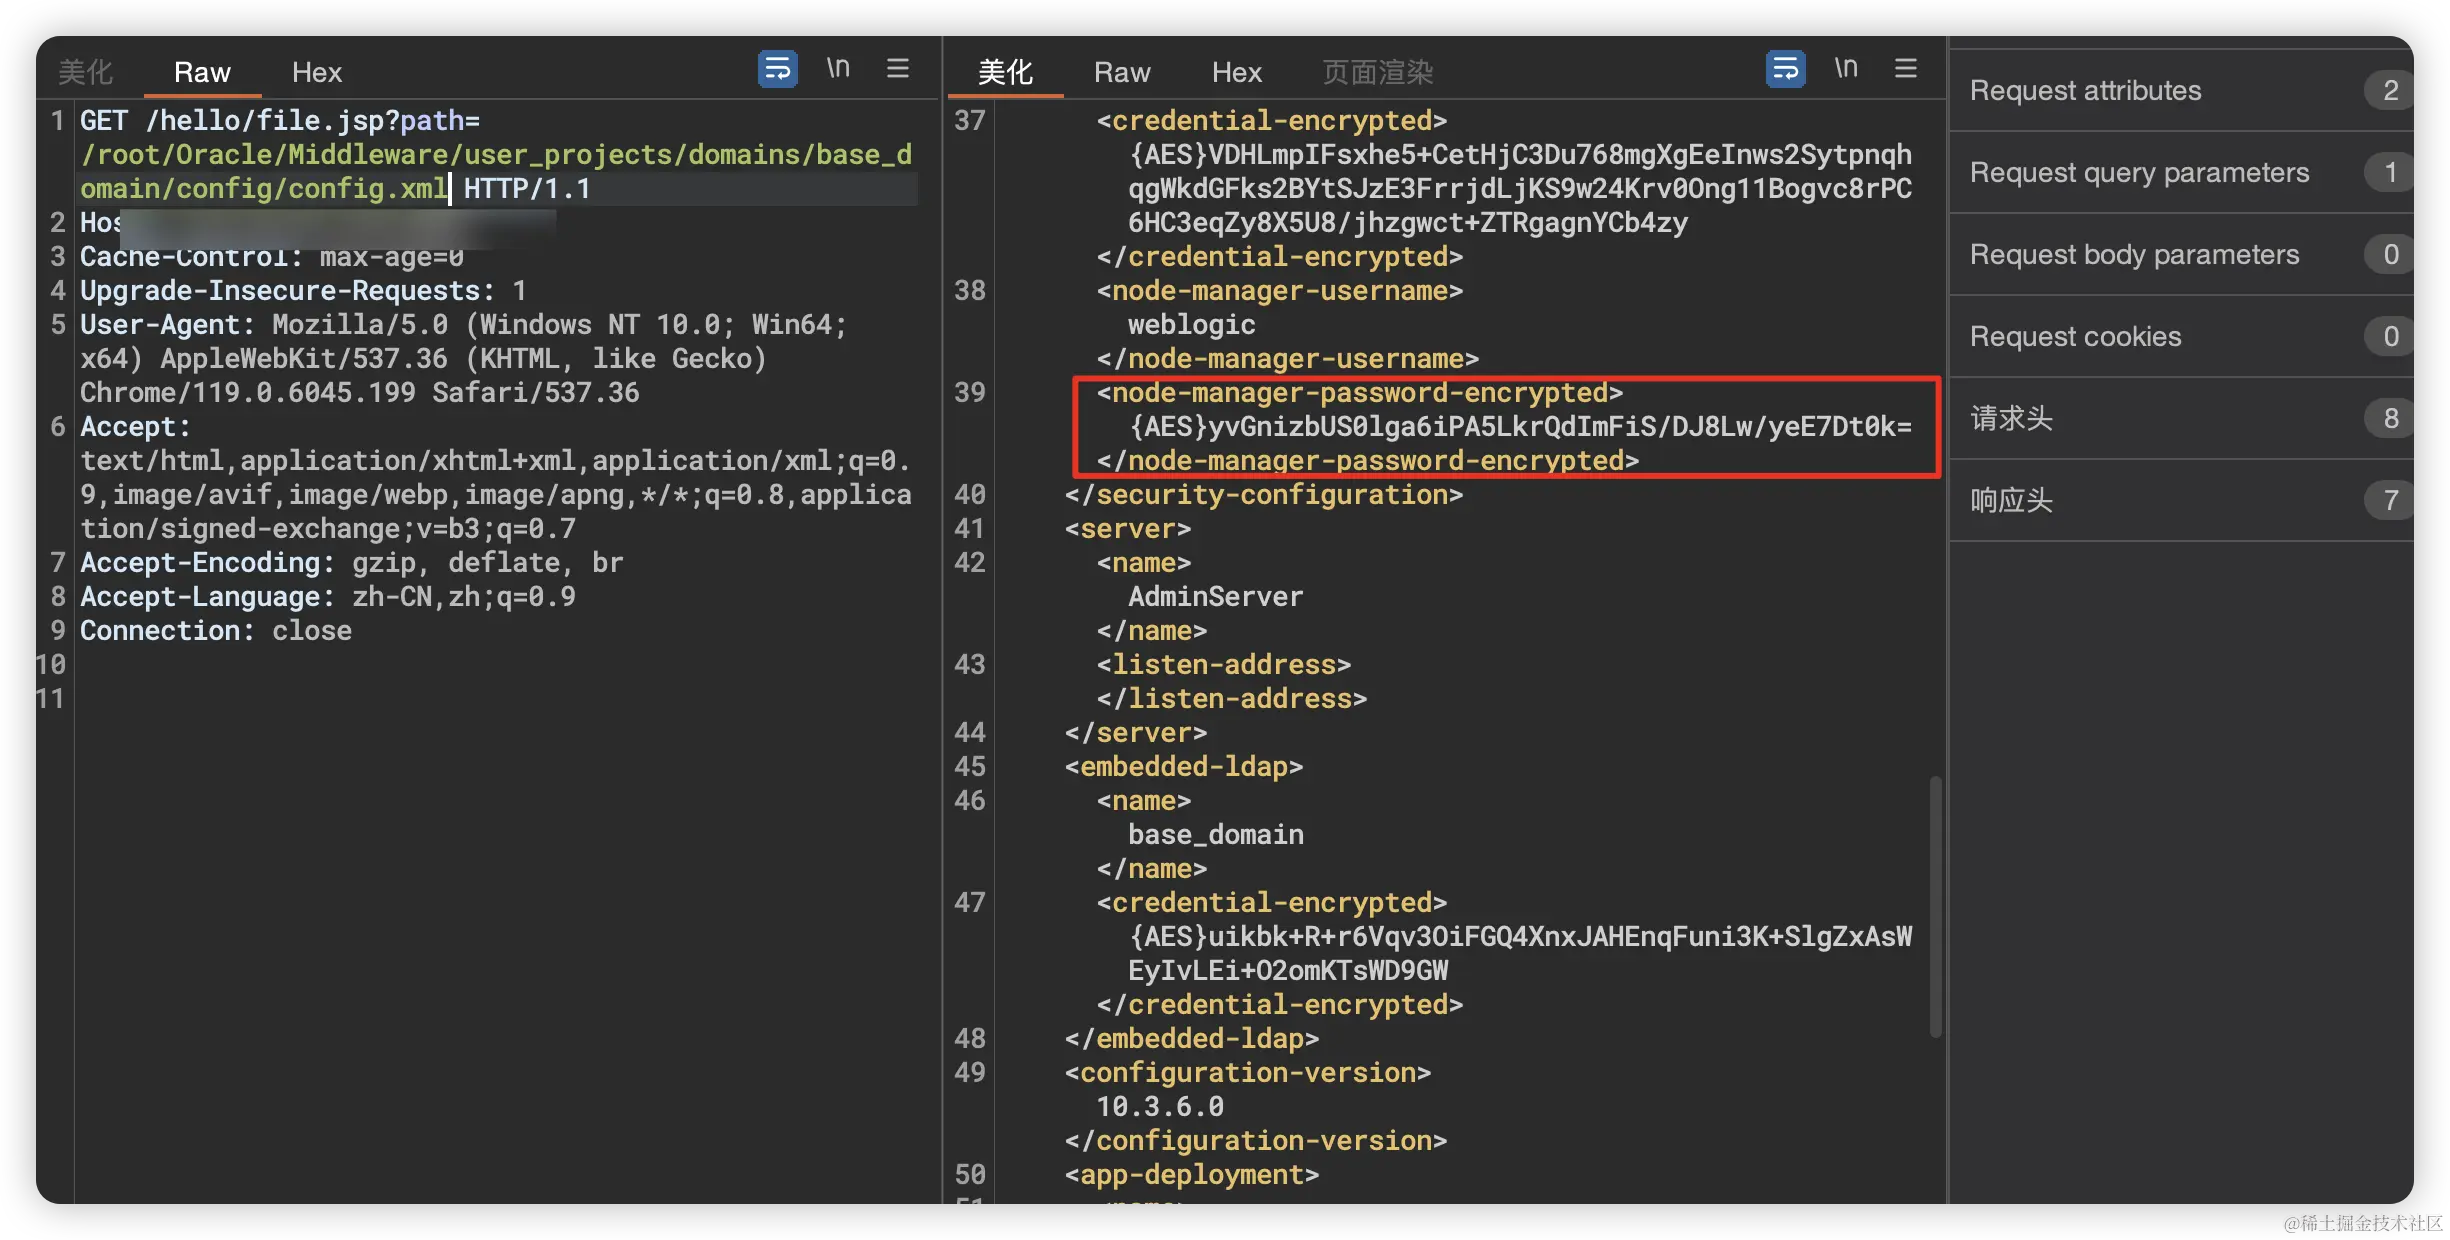This screenshot has height=1240, width=2450.
Task: Open the response Hex tab
Action: click(x=1236, y=72)
